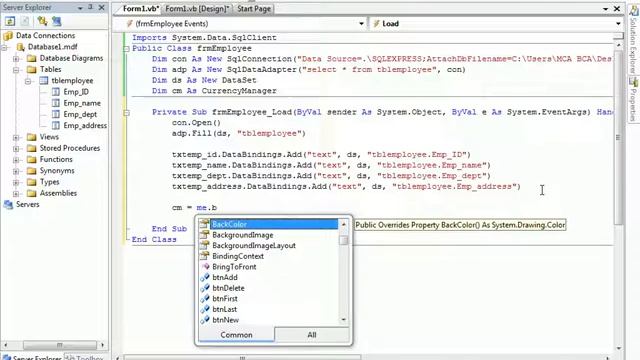This screenshot has width=640, height=360.
Task: Close the active document tab
Action: coord(617,9)
